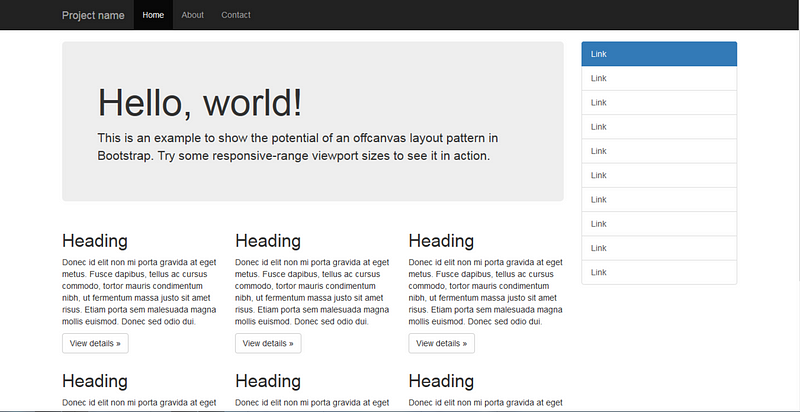
Task: Click the last Link in sidebar list
Action: [658, 272]
